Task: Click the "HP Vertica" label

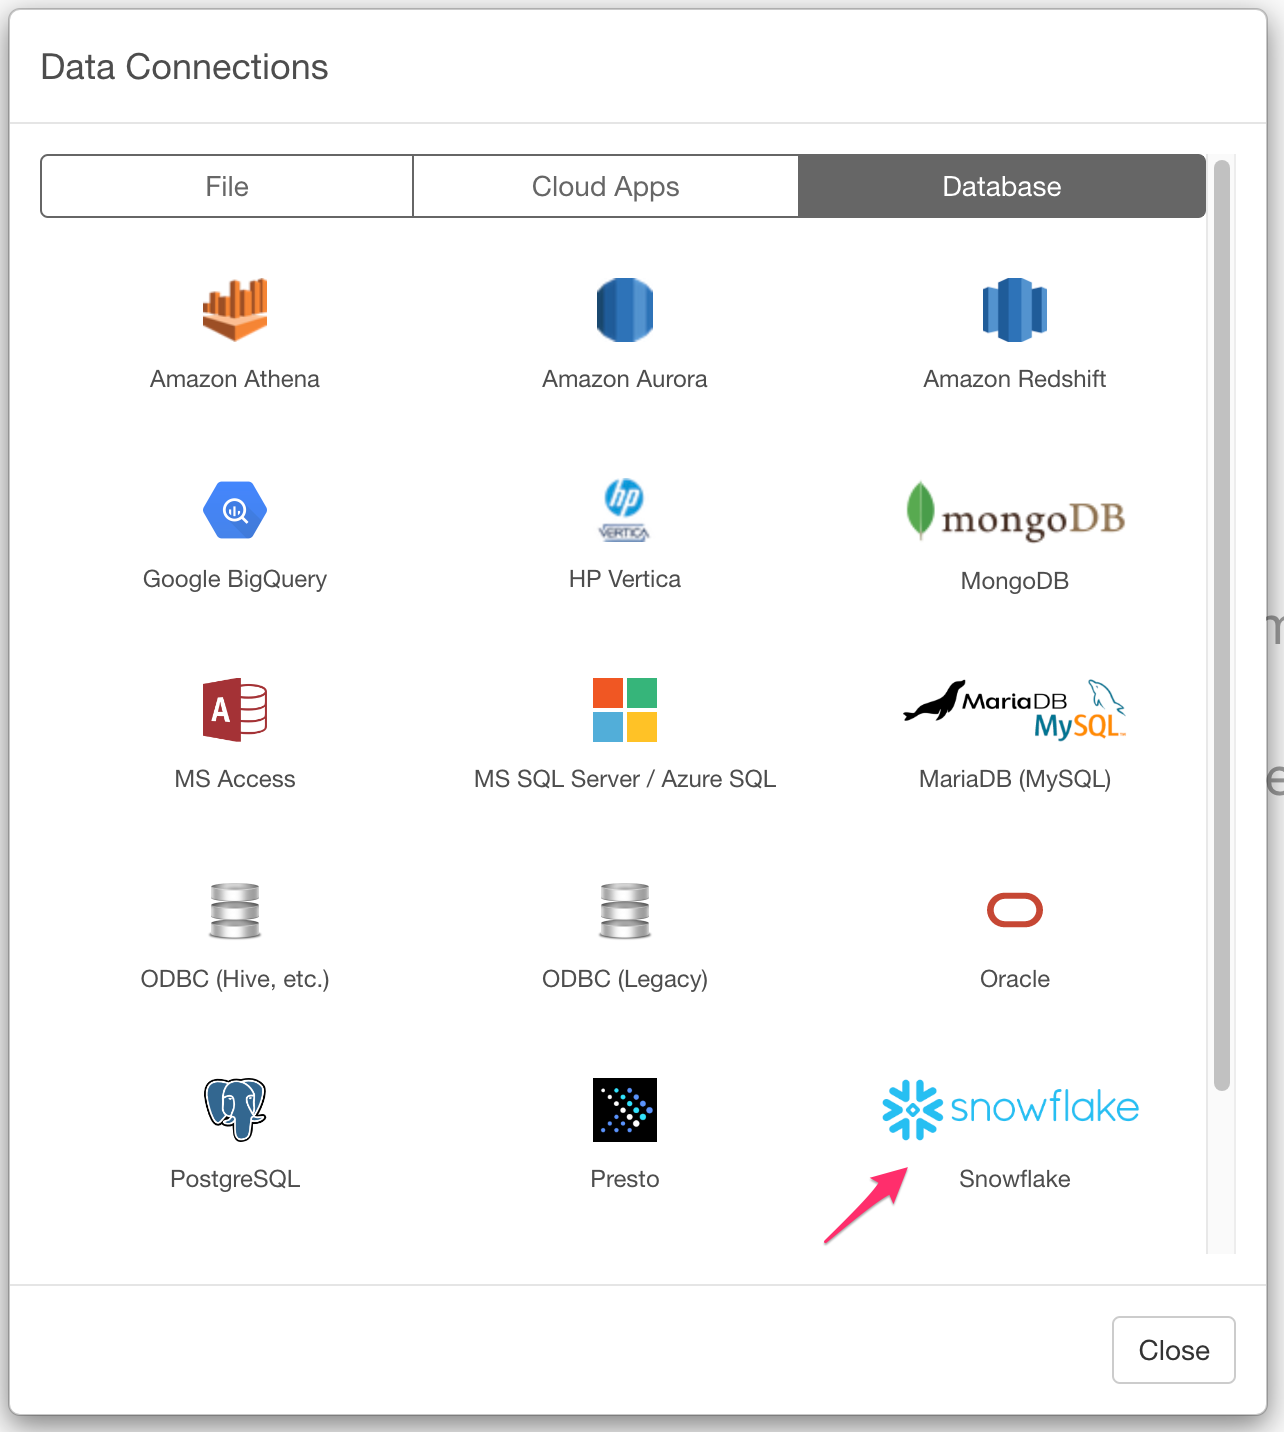Action: tap(625, 579)
